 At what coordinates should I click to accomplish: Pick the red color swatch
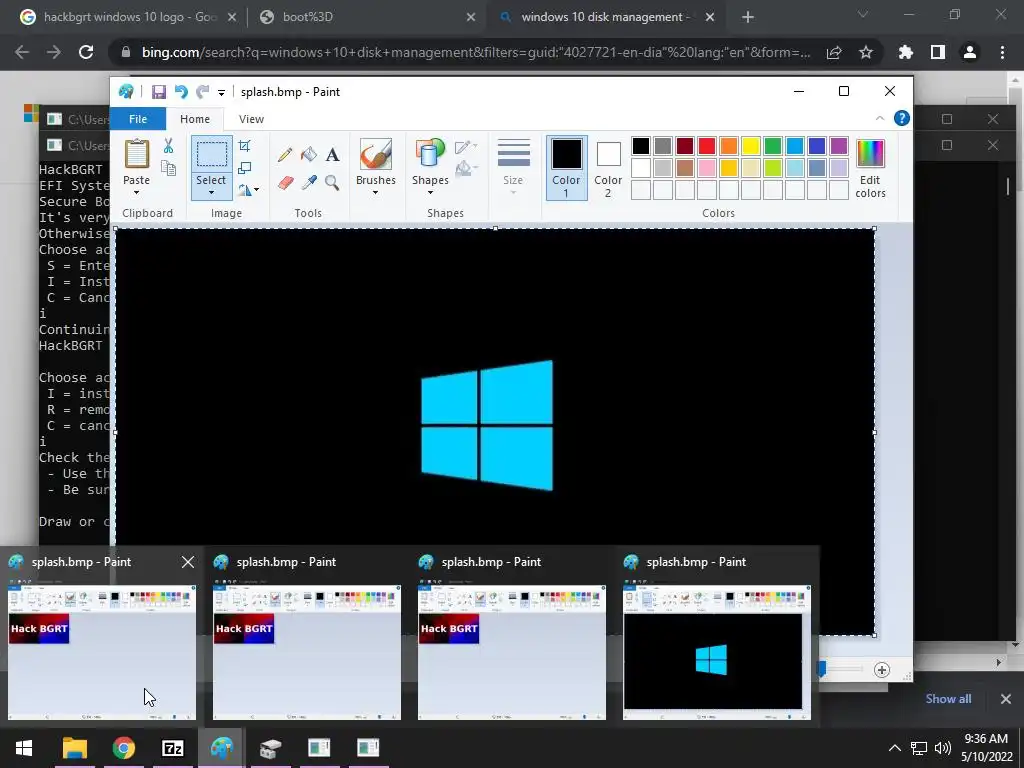click(x=707, y=146)
